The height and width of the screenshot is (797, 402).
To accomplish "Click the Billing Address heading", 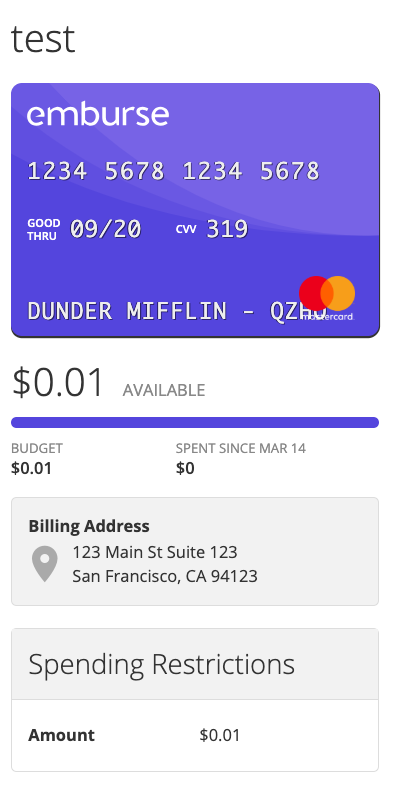I will (89, 526).
